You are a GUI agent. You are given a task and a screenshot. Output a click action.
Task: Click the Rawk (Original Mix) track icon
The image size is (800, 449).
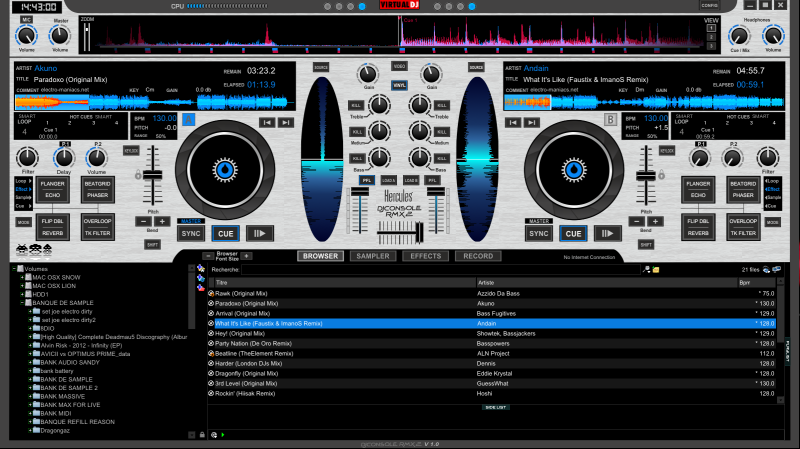(211, 293)
